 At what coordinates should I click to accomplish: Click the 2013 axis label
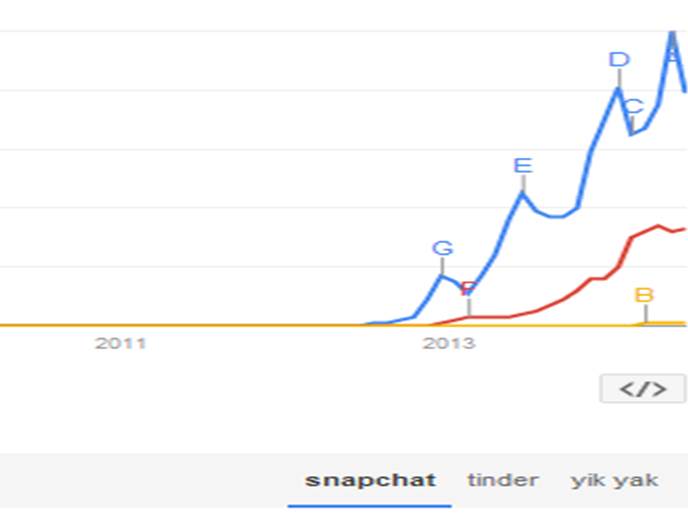click(448, 344)
